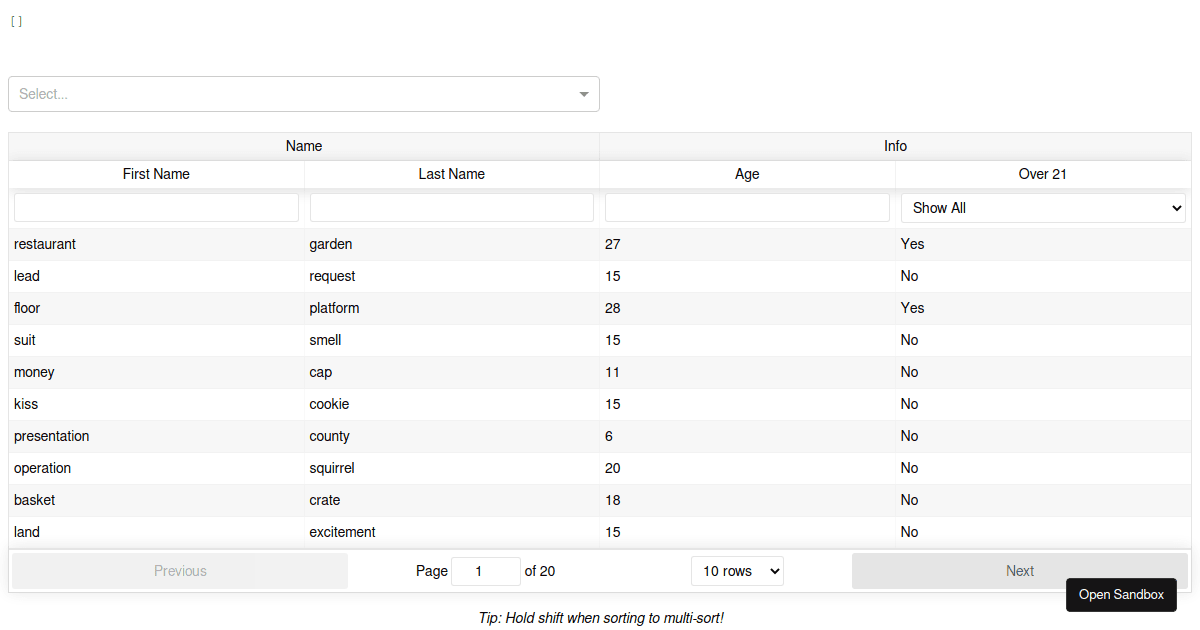
Task: Sort the table by Age column
Action: 747,173
